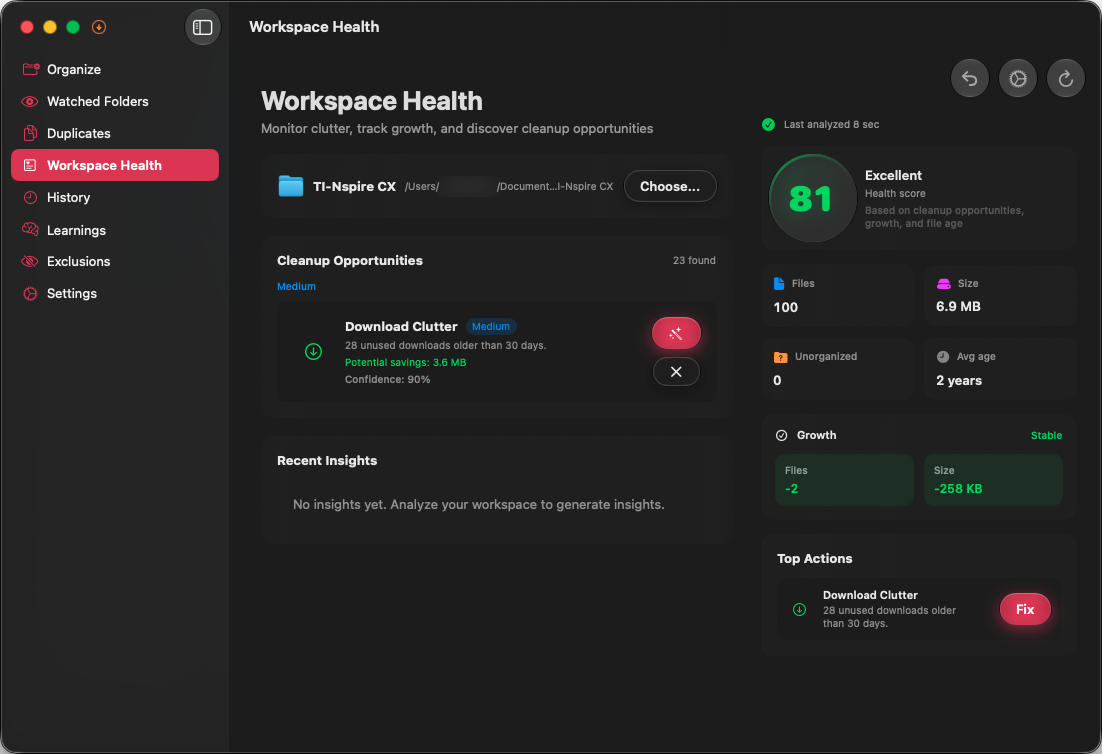Click the Settings gear icon in sidebar
This screenshot has width=1102, height=754.
(x=30, y=294)
